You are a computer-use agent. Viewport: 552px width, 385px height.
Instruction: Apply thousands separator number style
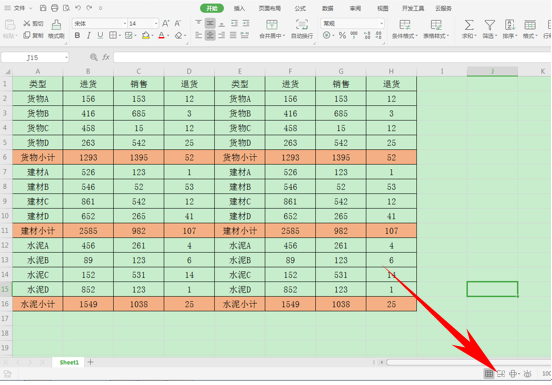[x=354, y=35]
